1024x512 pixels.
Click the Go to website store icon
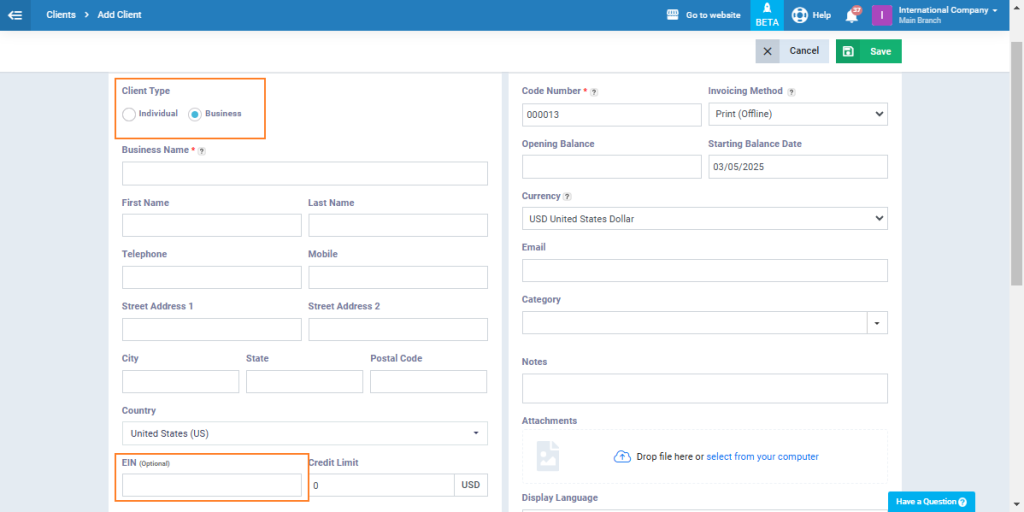tap(673, 14)
